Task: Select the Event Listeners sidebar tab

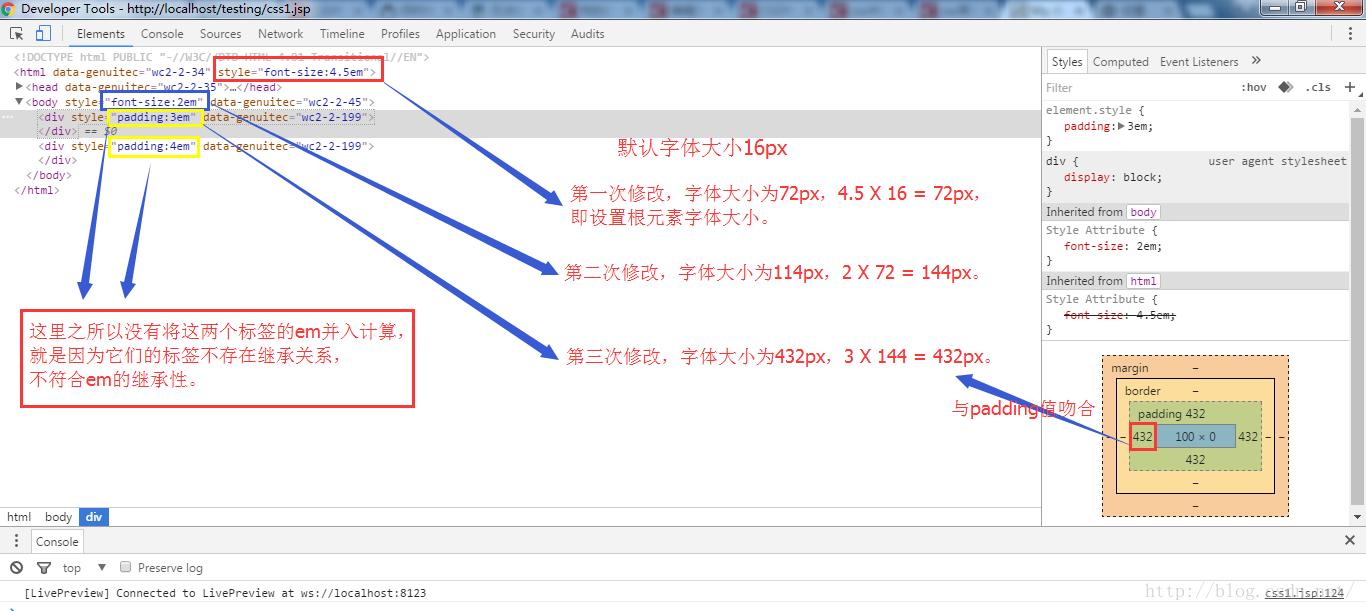Action: [1199, 61]
